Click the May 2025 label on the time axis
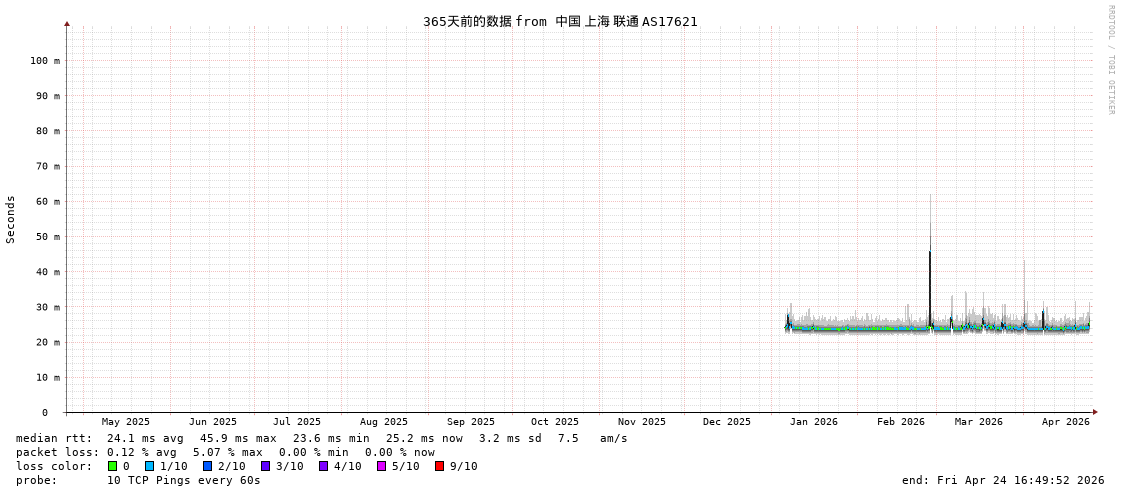The width and height of the screenshot is (1121, 494). 125,422
